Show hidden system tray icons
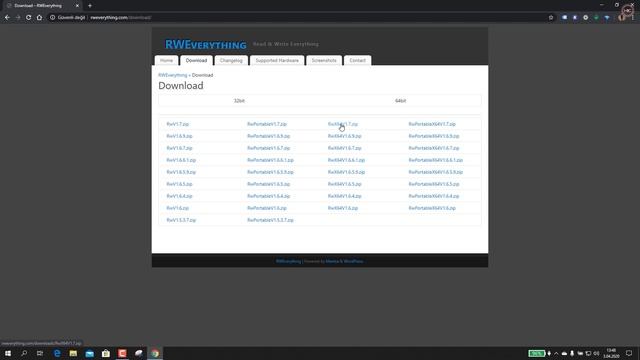This screenshot has height=360, width=640. 556,353
